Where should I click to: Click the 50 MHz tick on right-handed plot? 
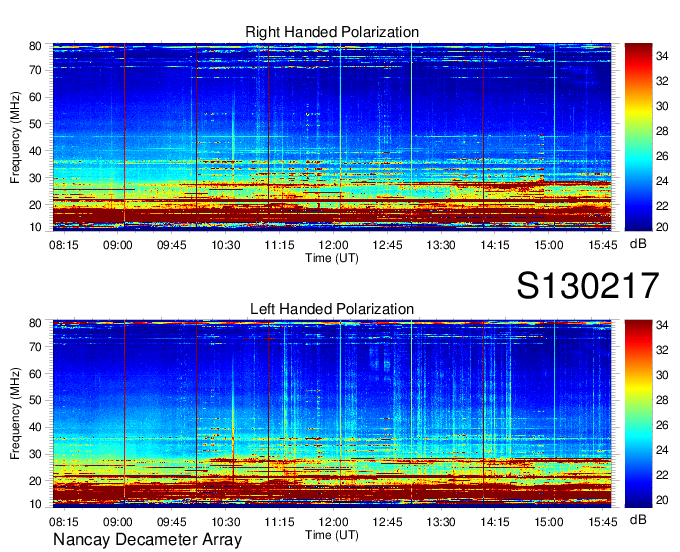tap(35, 124)
